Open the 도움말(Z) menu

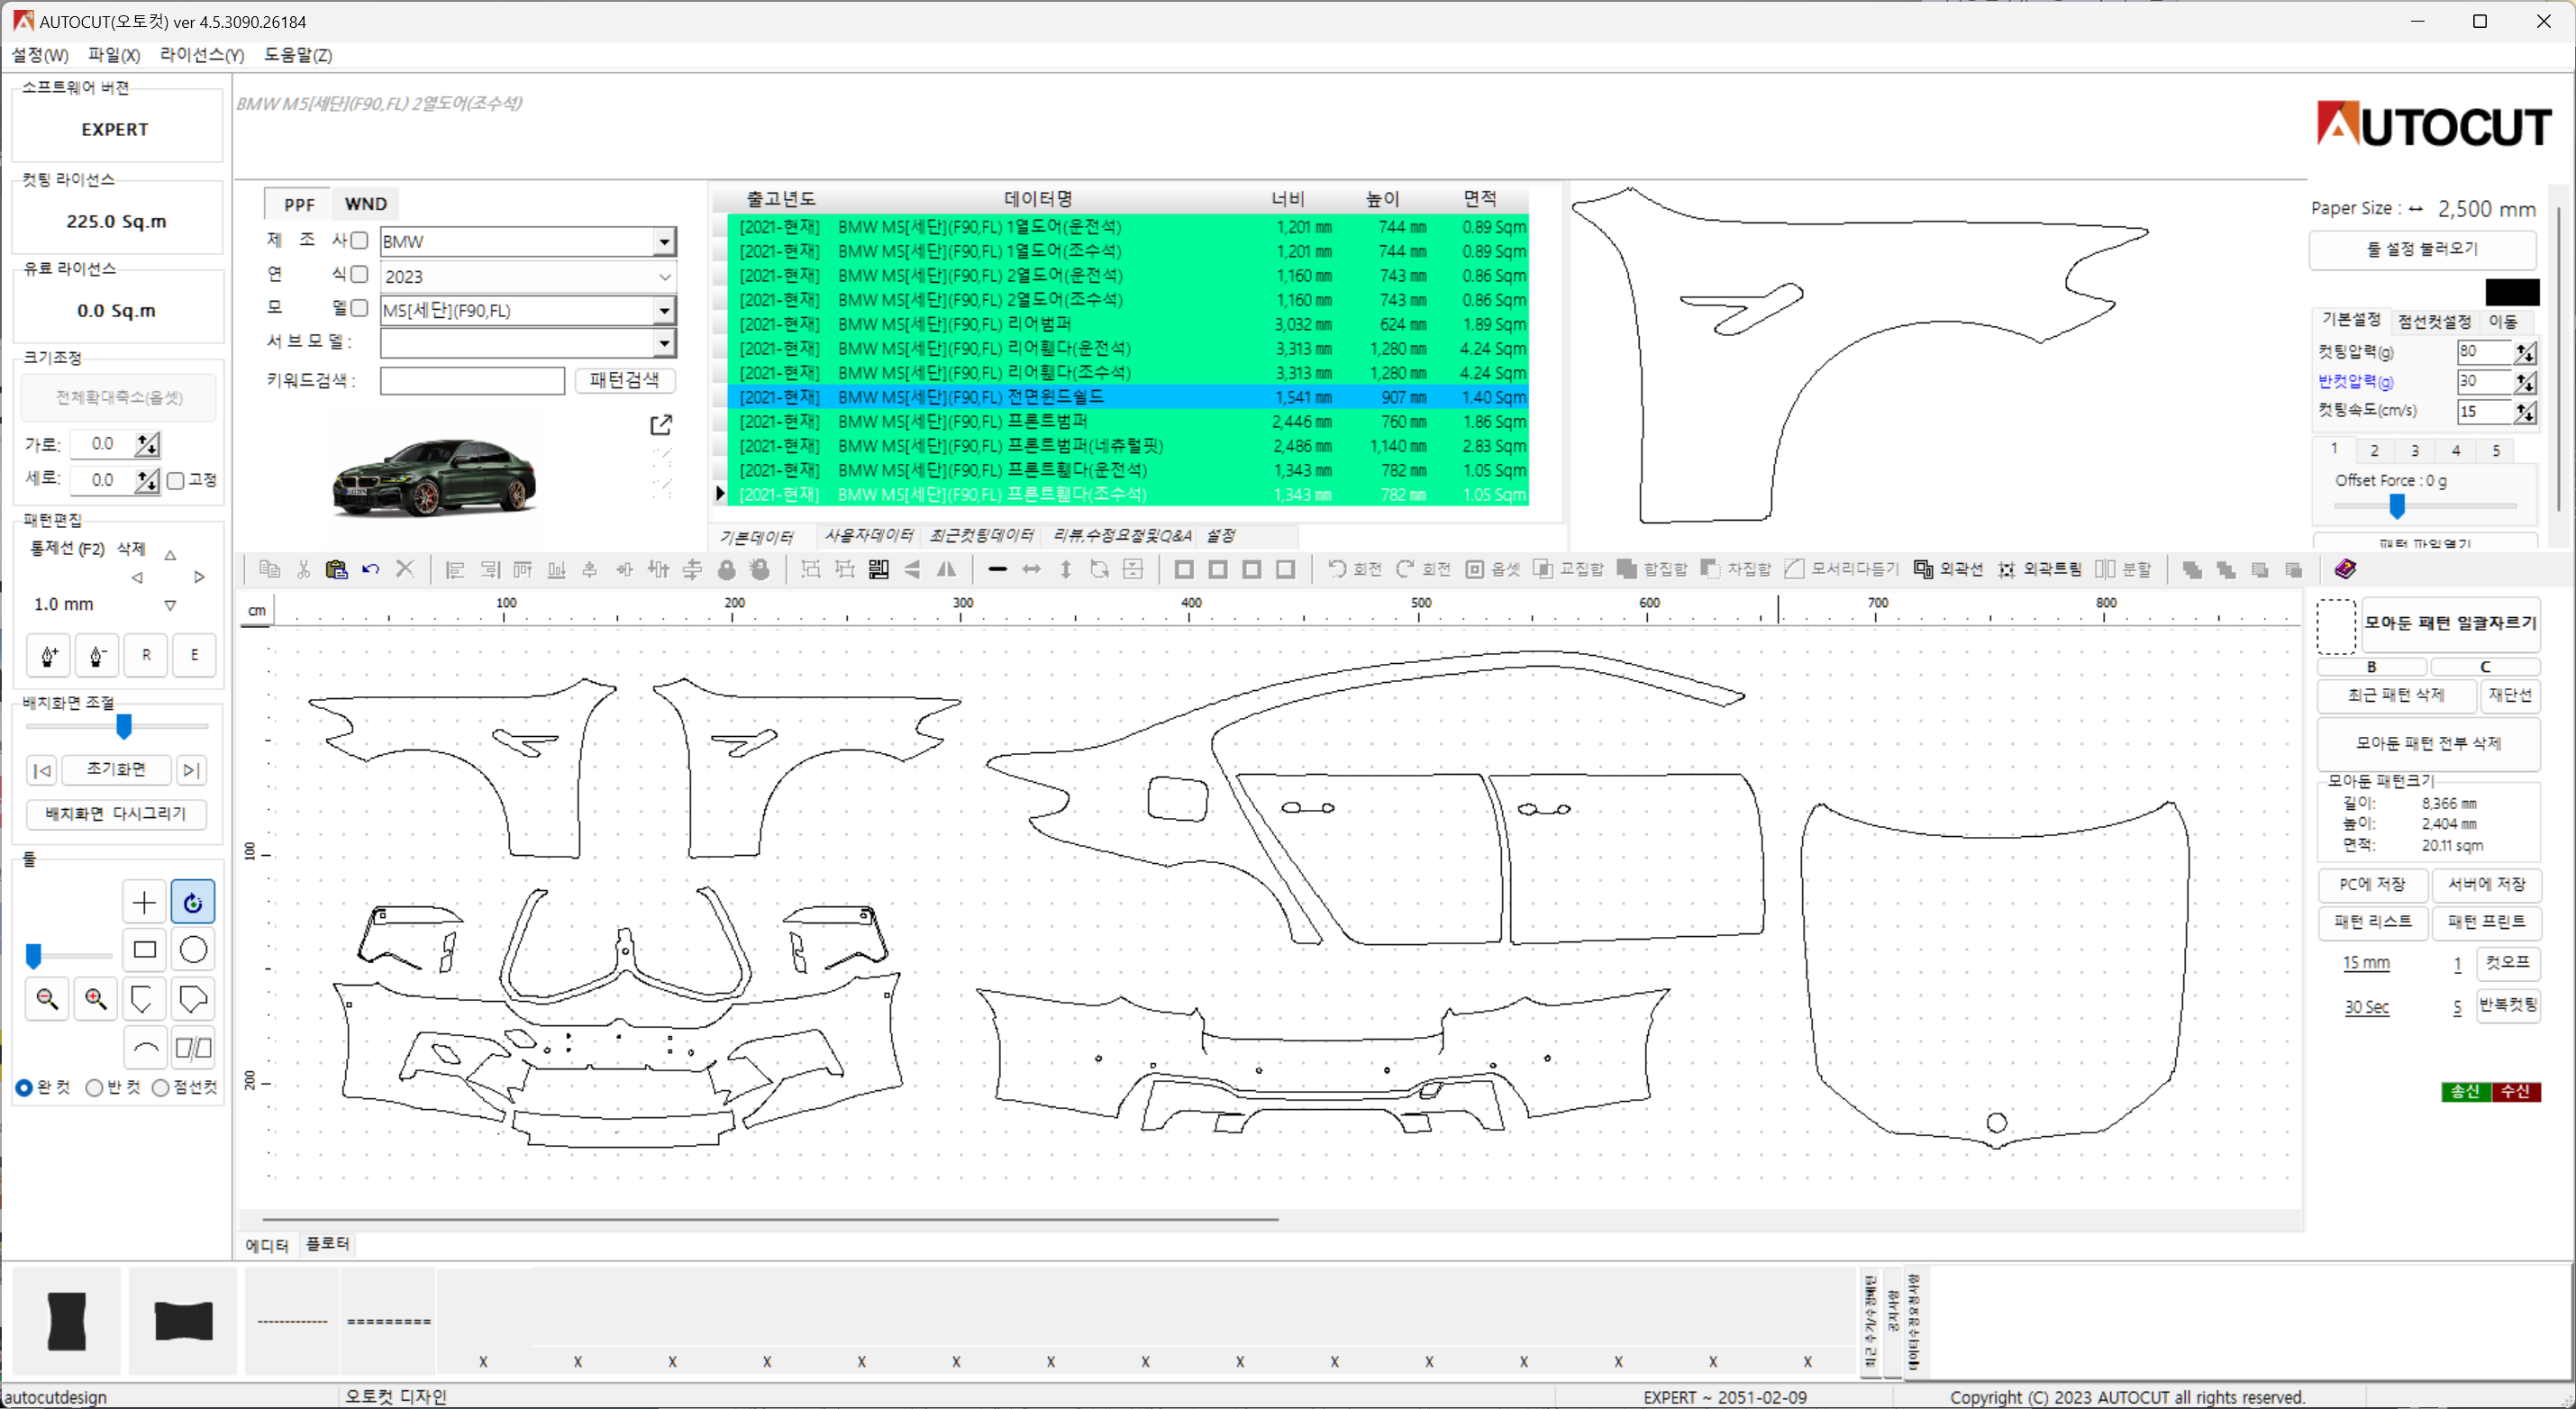pos(298,54)
